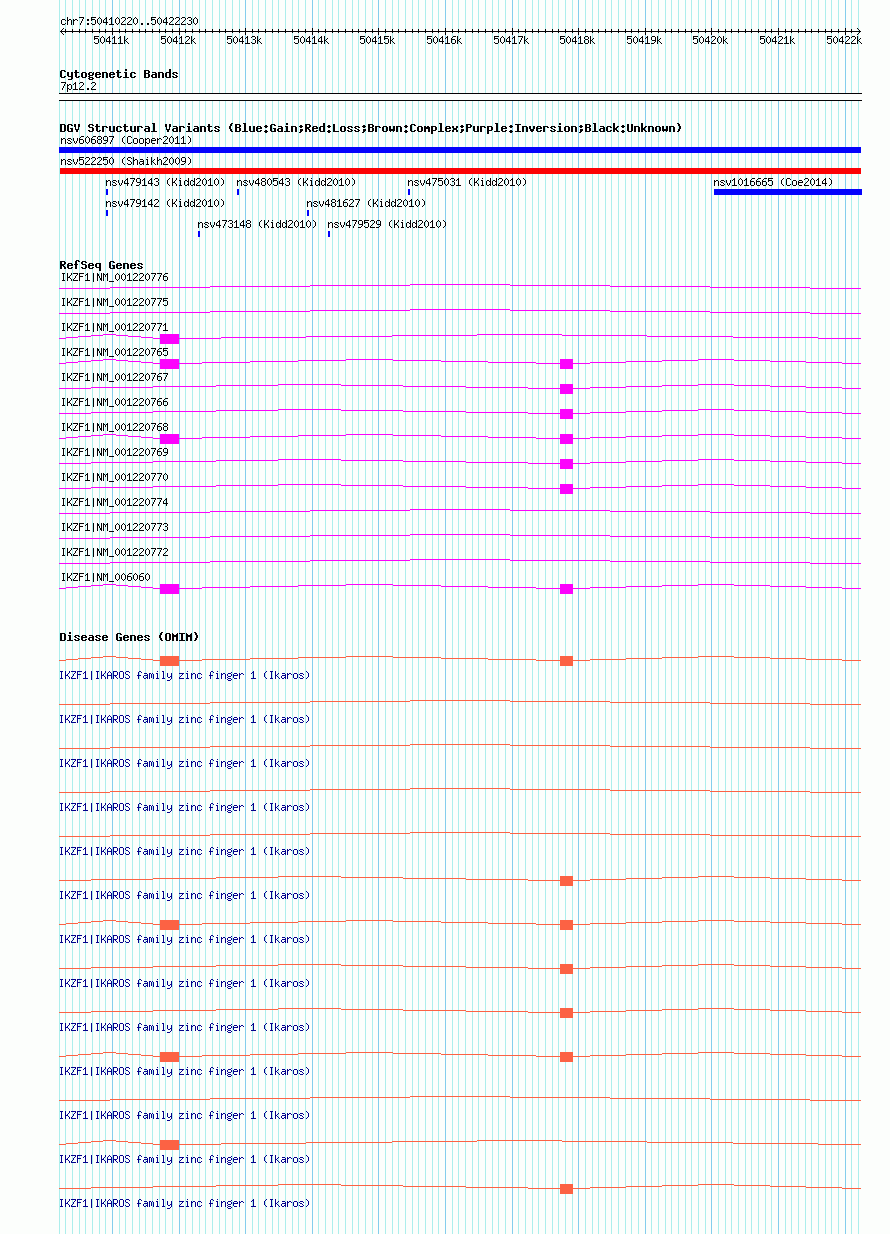Click the RefSeq Genes track title
This screenshot has width=890, height=1234.
pyautogui.click(x=101, y=265)
